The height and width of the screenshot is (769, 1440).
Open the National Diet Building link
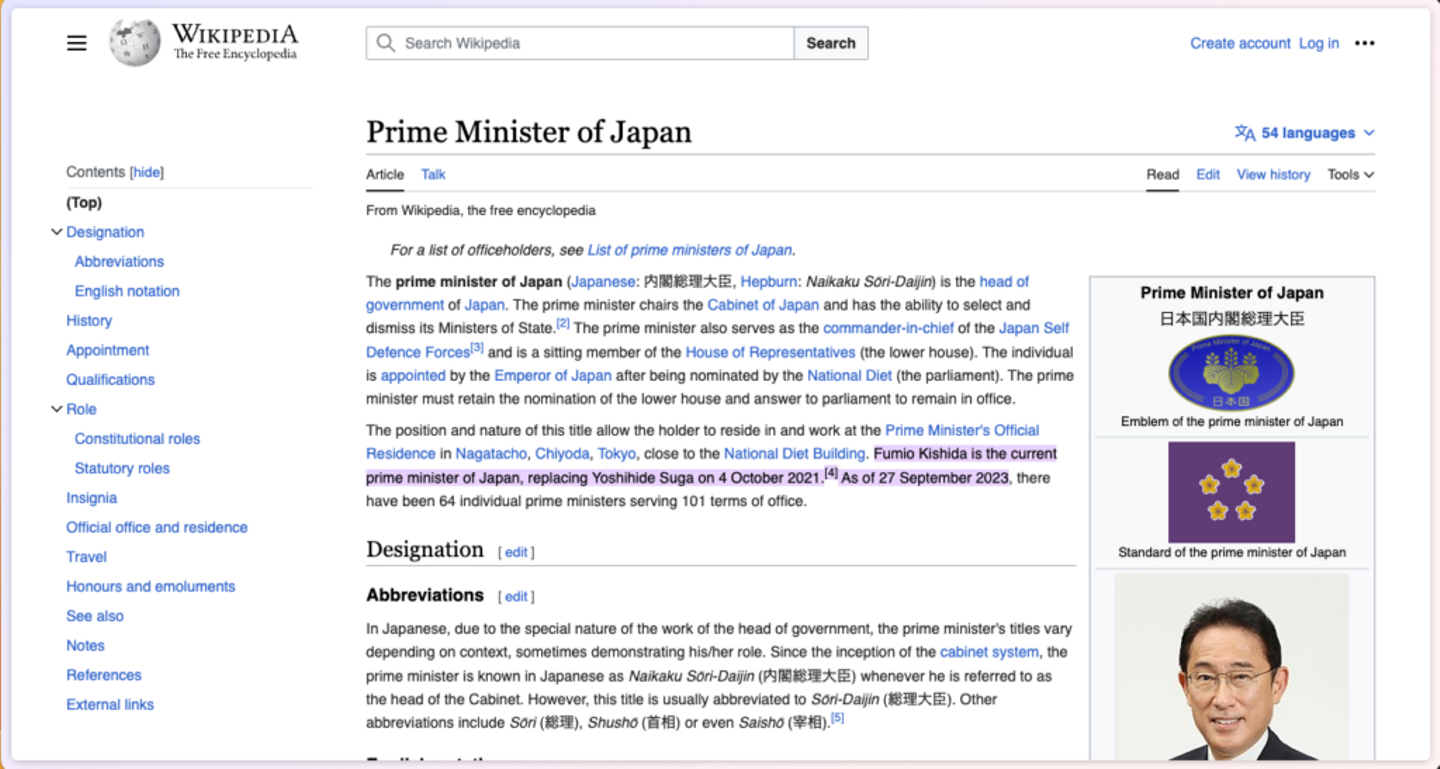click(x=794, y=453)
